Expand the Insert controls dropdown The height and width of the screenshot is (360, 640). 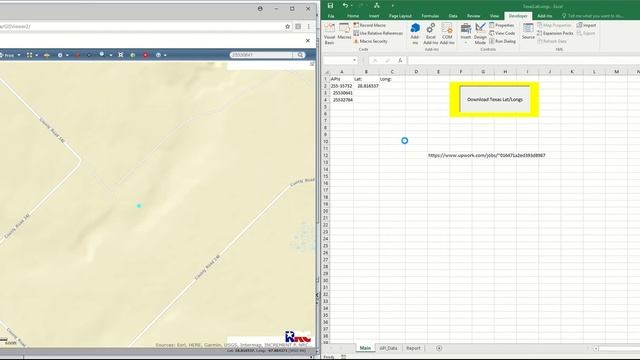tap(465, 41)
